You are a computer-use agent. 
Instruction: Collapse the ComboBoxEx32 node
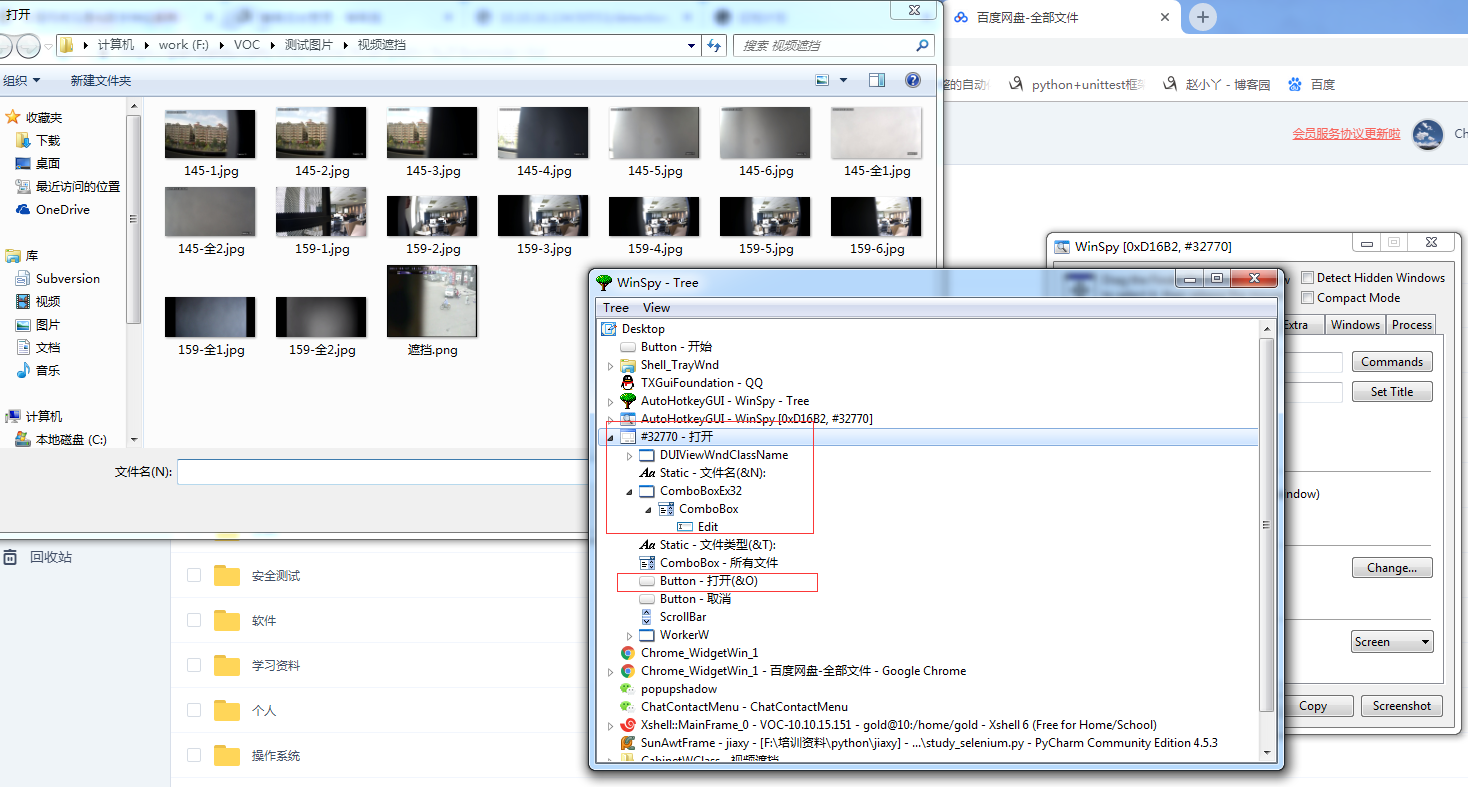point(630,492)
